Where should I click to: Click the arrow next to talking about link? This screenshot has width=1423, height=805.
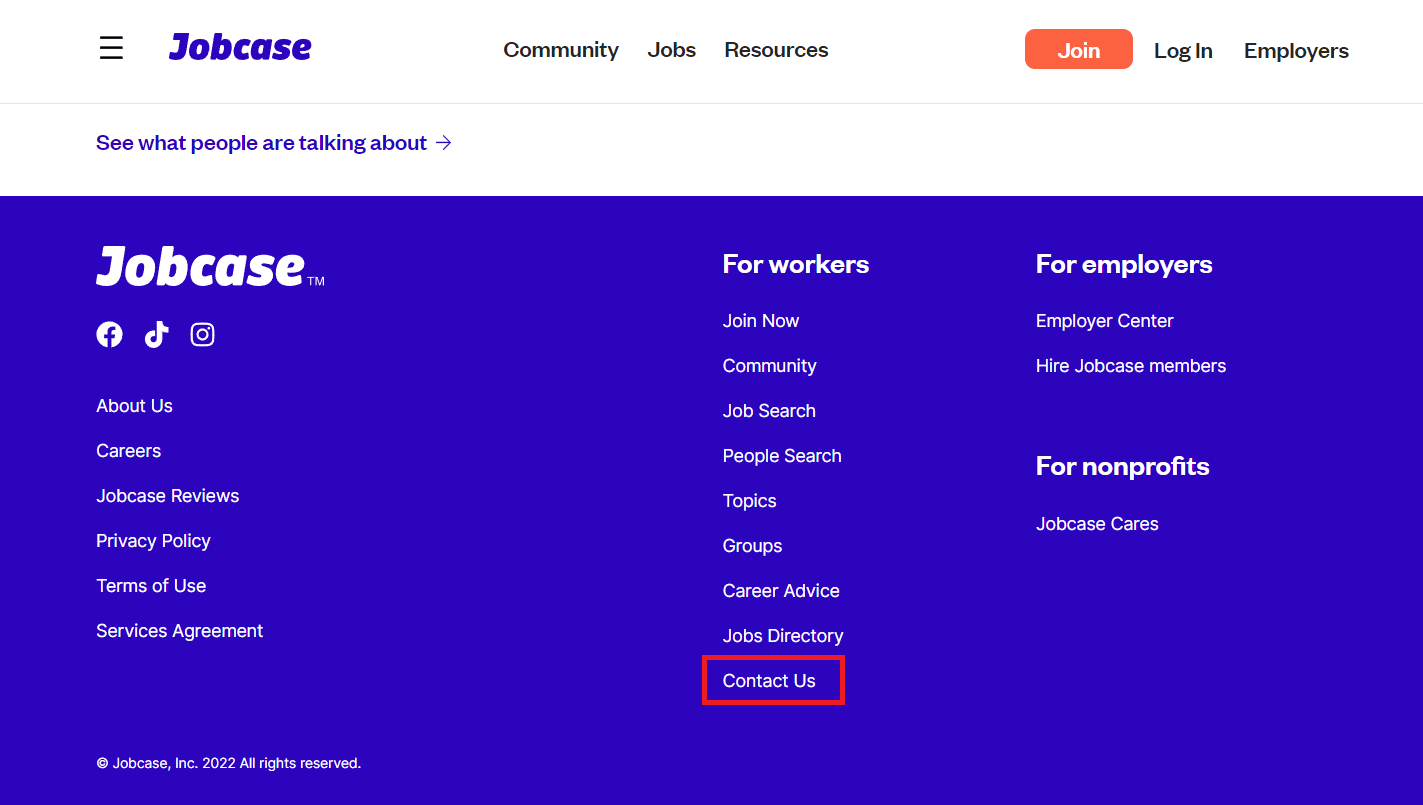coord(444,143)
